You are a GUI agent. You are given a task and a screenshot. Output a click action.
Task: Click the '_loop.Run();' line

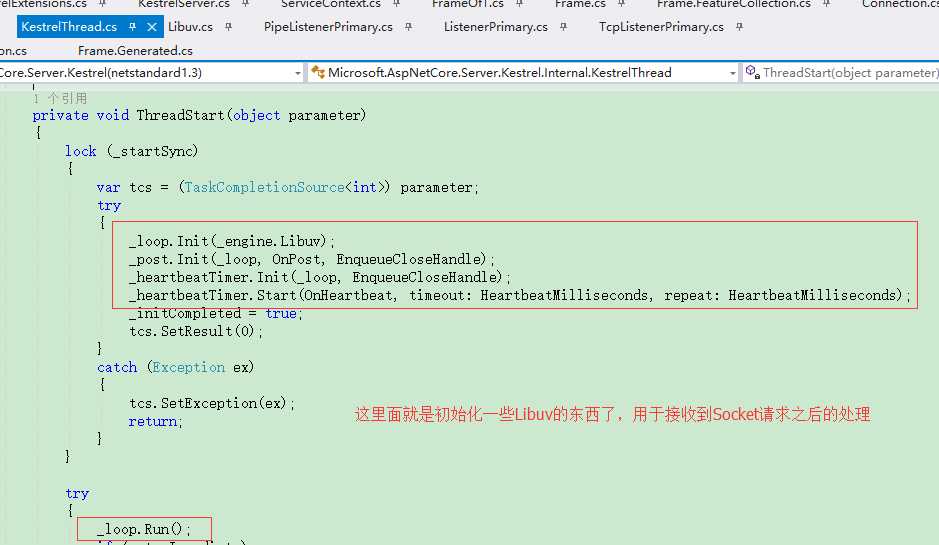pyautogui.click(x=144, y=529)
